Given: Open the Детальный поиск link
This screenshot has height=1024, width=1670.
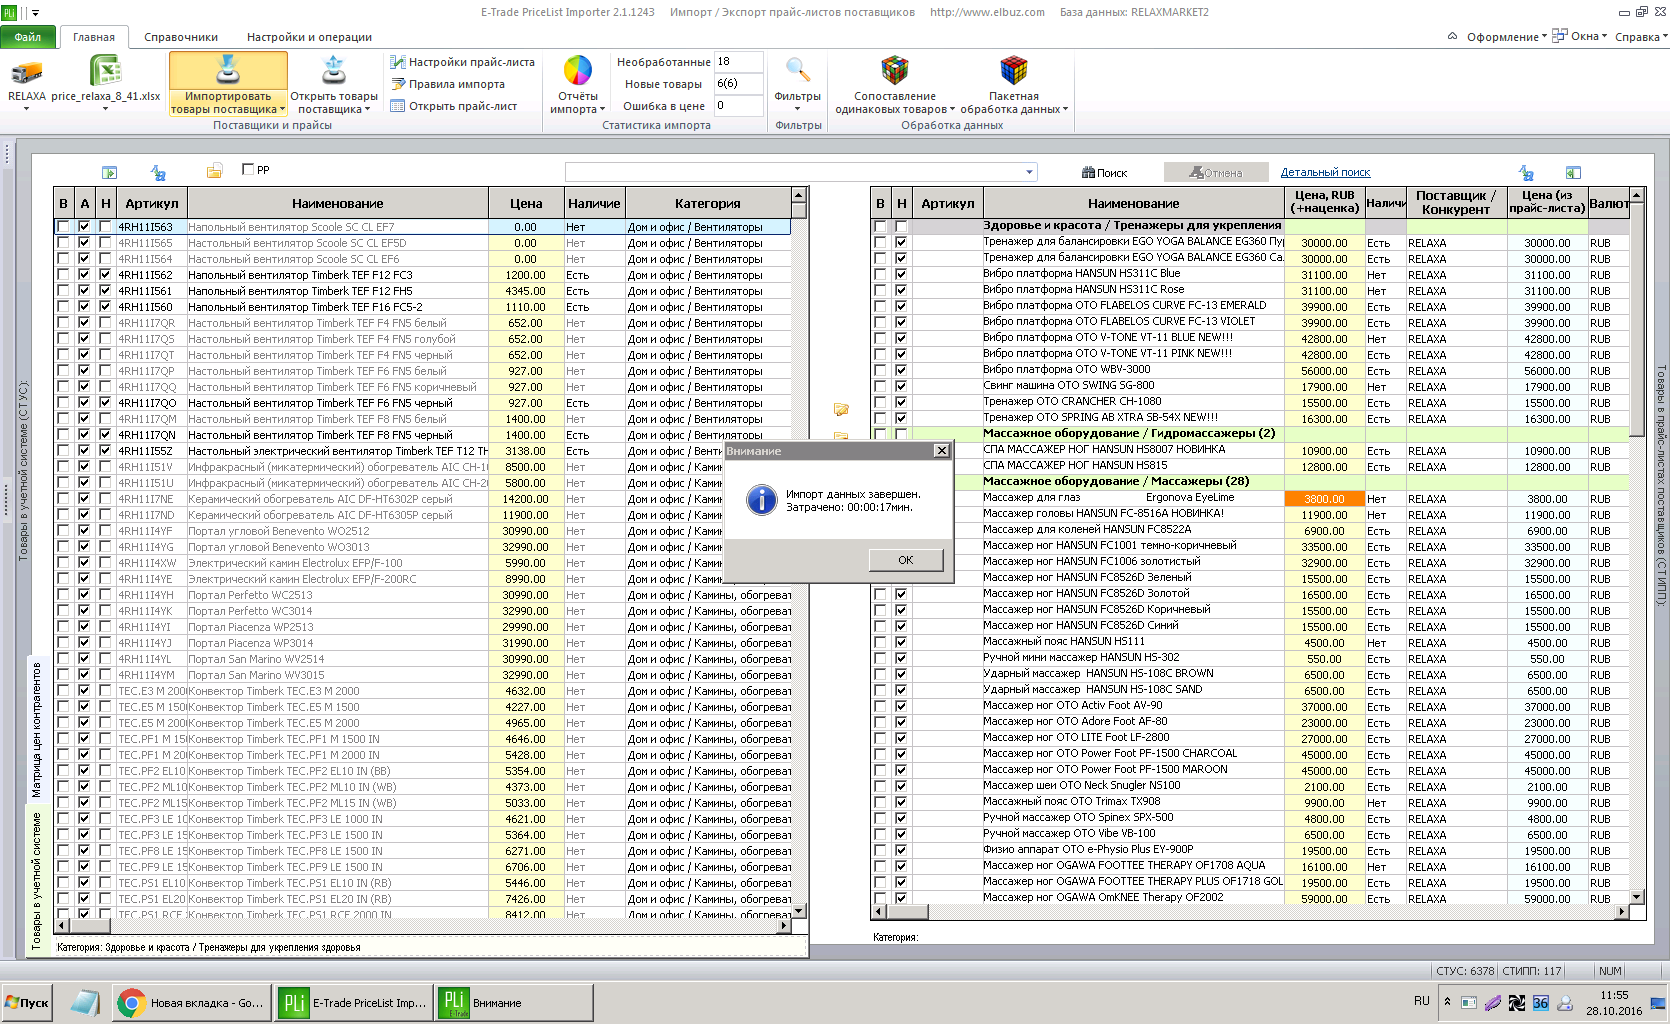Looking at the screenshot, I should pyautogui.click(x=1325, y=172).
